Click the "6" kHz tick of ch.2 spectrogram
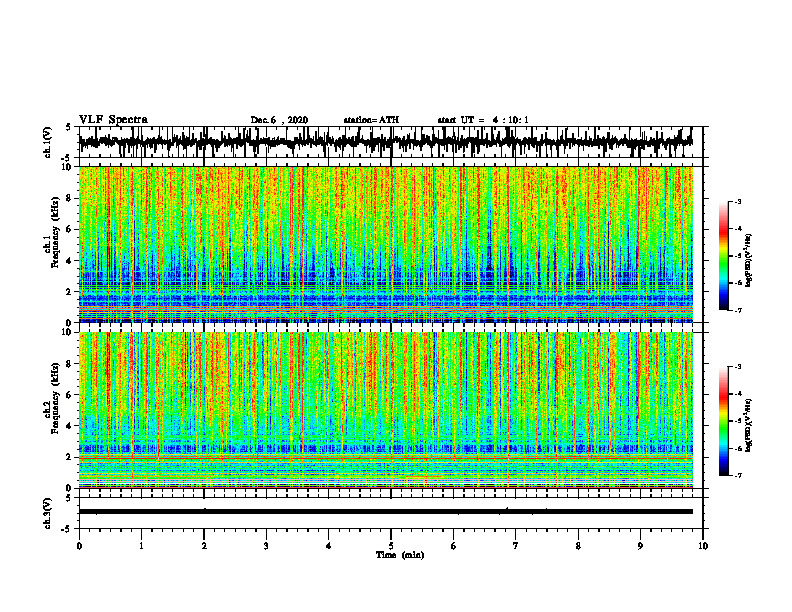 pyautogui.click(x=70, y=395)
